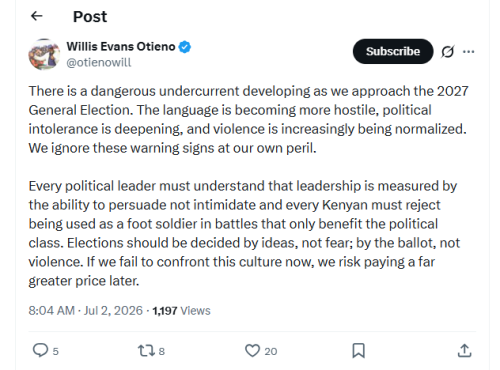Click the Post header title

click(90, 17)
